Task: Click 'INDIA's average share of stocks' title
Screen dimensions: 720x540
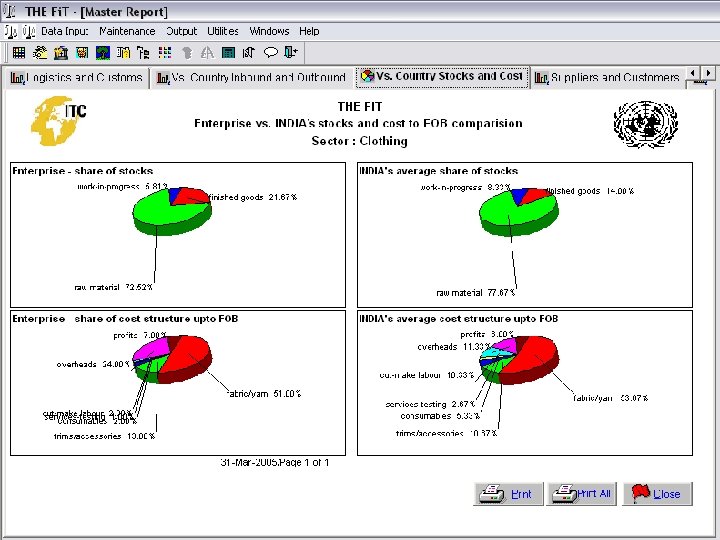Action: click(438, 171)
